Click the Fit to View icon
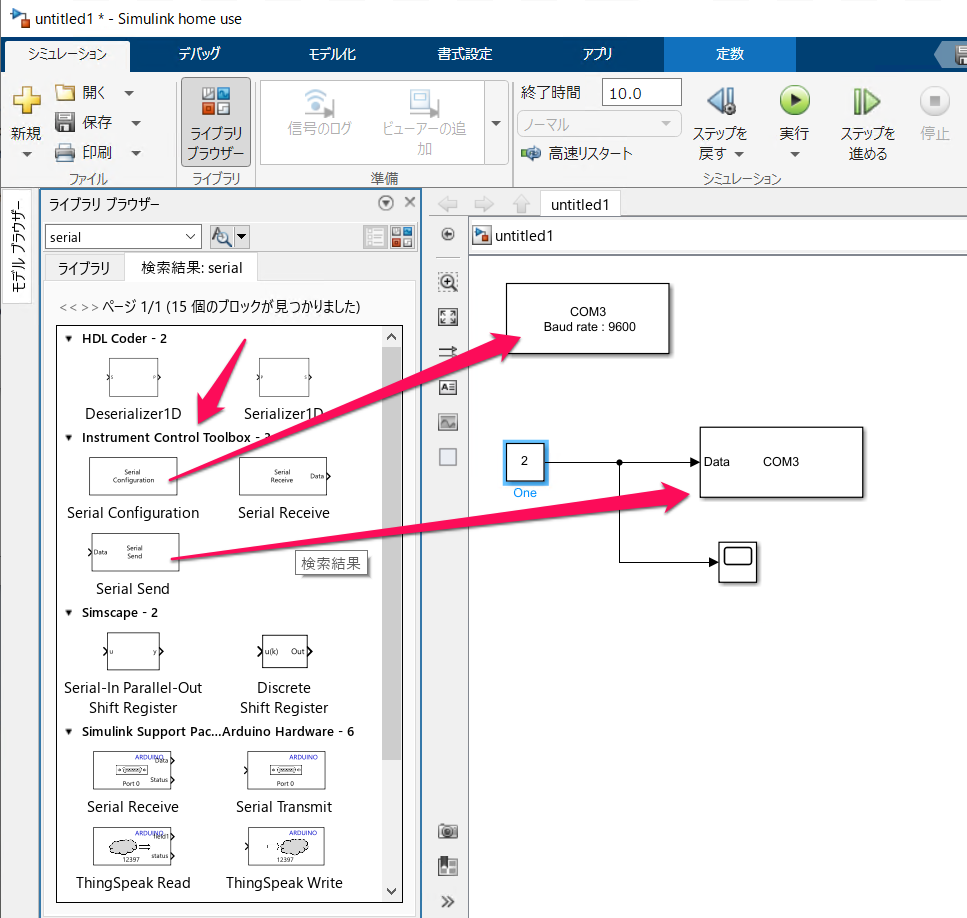 pos(448,318)
